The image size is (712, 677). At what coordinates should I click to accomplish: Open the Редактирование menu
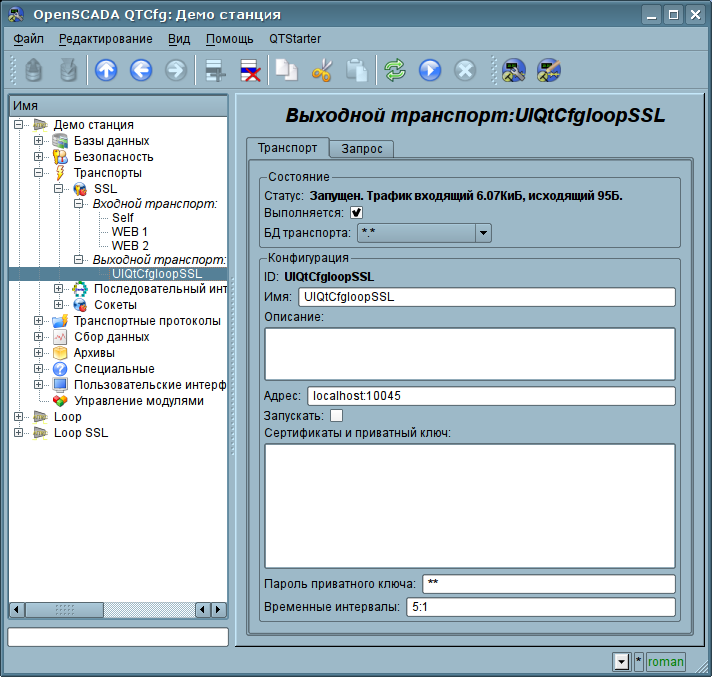coord(105,39)
